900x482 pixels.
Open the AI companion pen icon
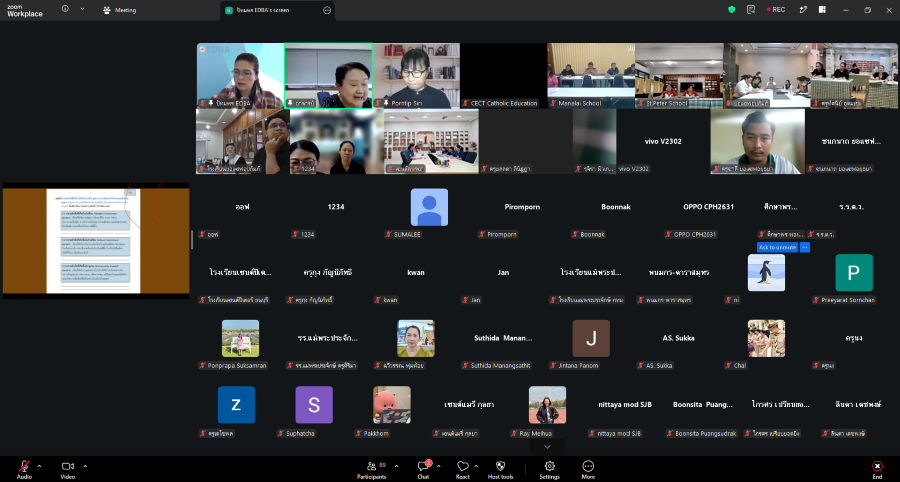(804, 10)
